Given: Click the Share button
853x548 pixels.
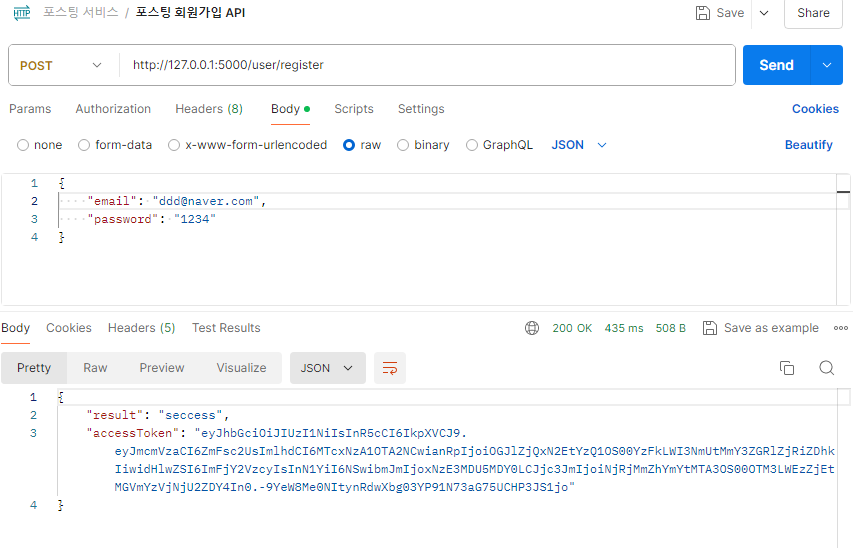Looking at the screenshot, I should (813, 13).
